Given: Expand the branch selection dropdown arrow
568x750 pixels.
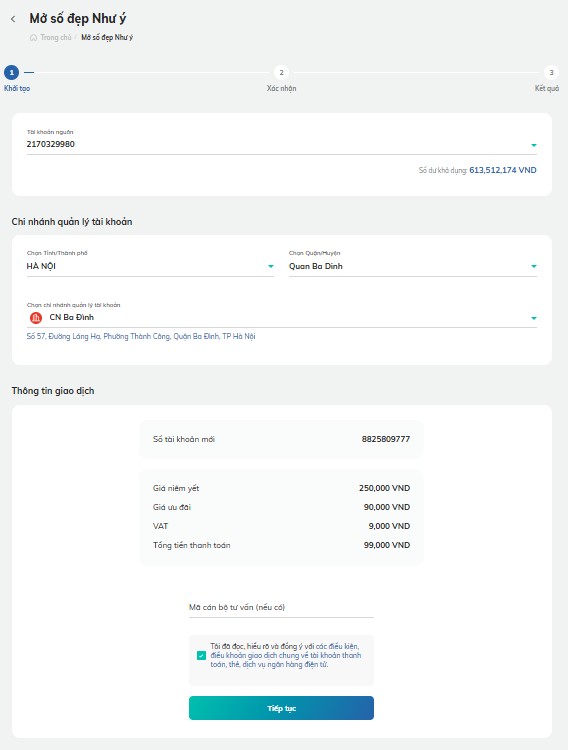Looking at the screenshot, I should tap(534, 318).
